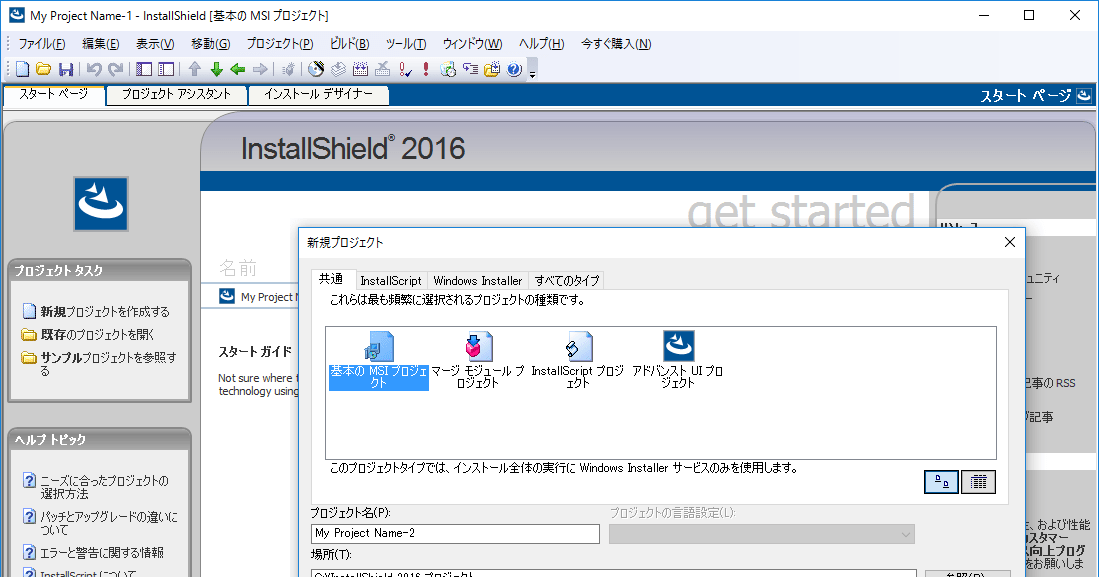This screenshot has height=577, width=1099.
Task: Select the InstallScript tab in the dialog
Action: [390, 280]
